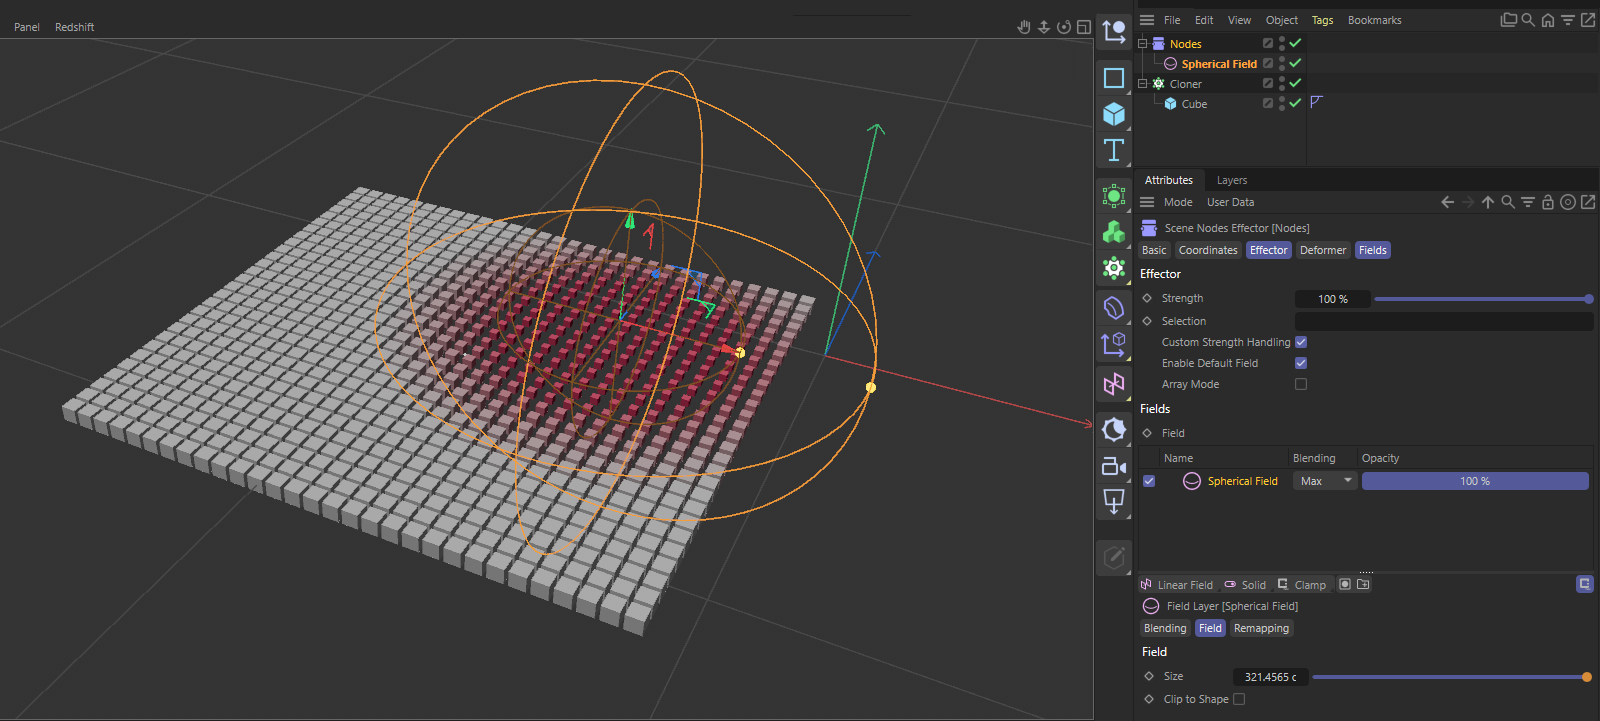Select the Spherical Field in object tree
The image size is (1600, 721).
point(1219,63)
